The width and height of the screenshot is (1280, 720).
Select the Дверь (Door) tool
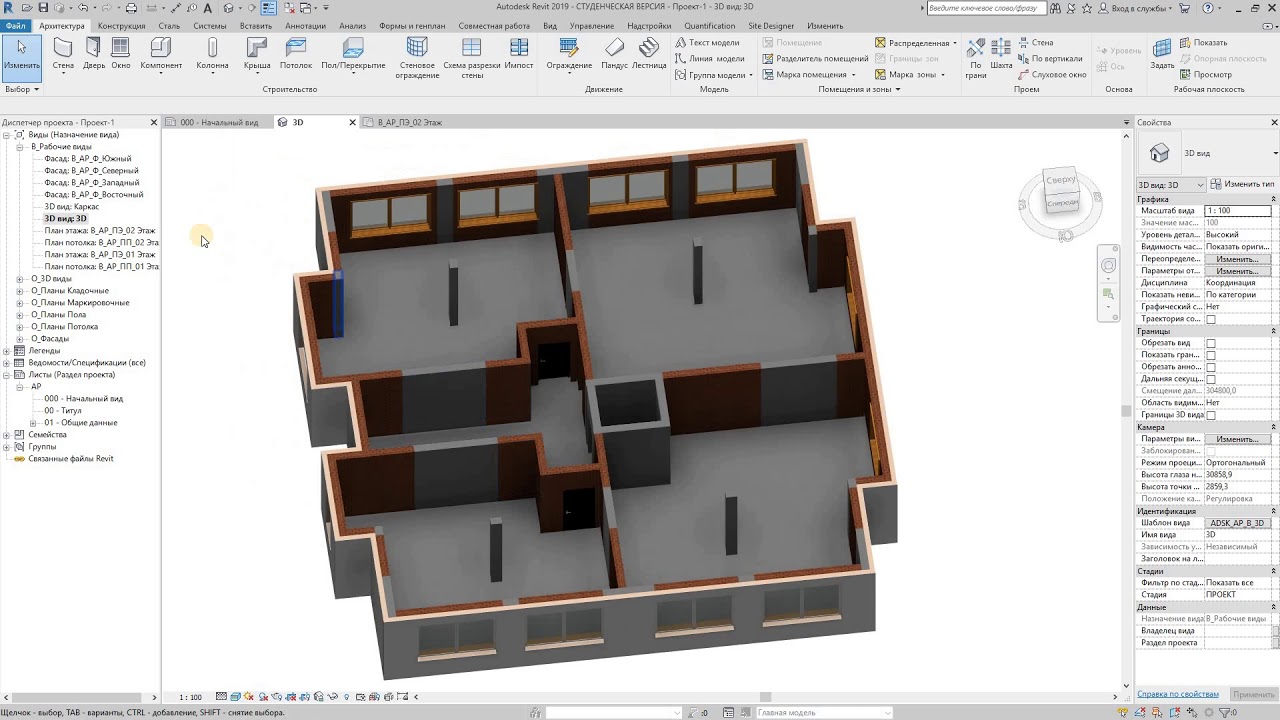coord(94,55)
